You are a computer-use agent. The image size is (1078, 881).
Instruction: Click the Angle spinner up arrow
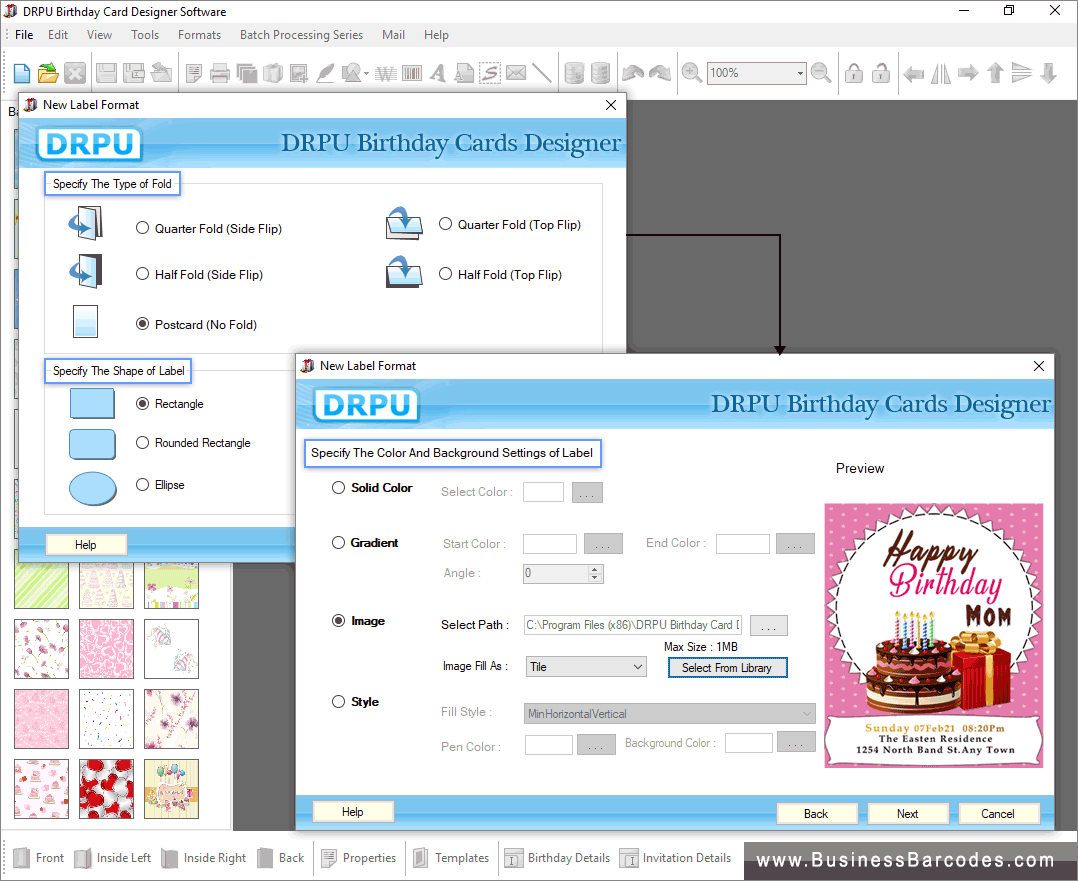(595, 569)
